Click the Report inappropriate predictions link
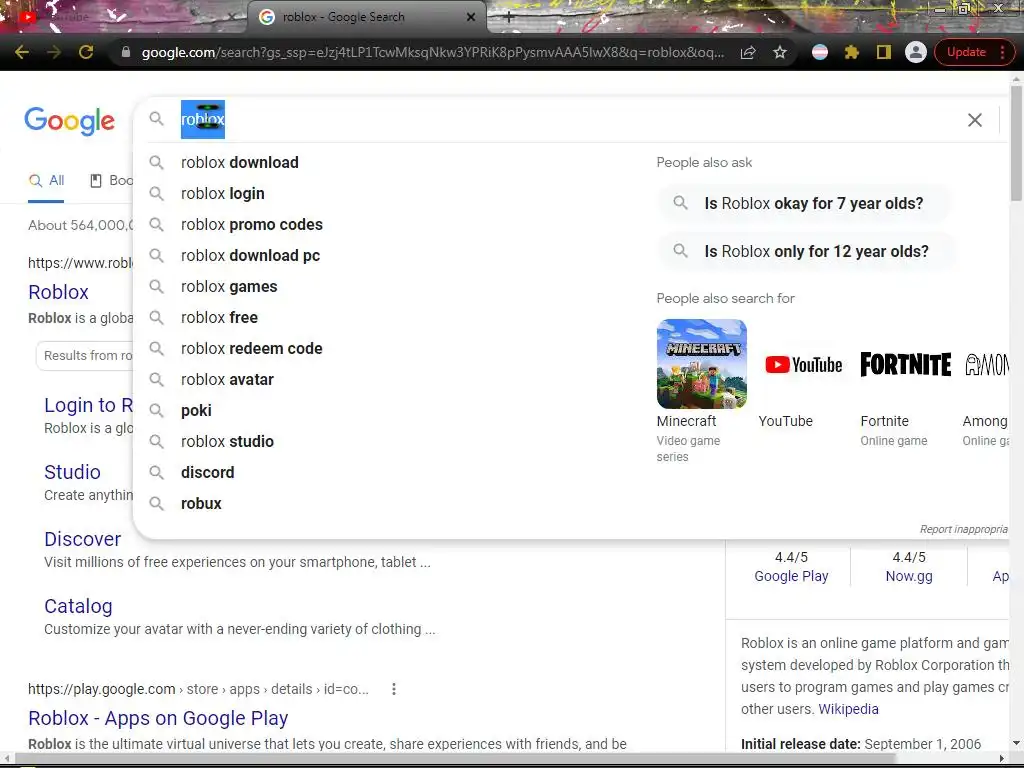 (963, 529)
